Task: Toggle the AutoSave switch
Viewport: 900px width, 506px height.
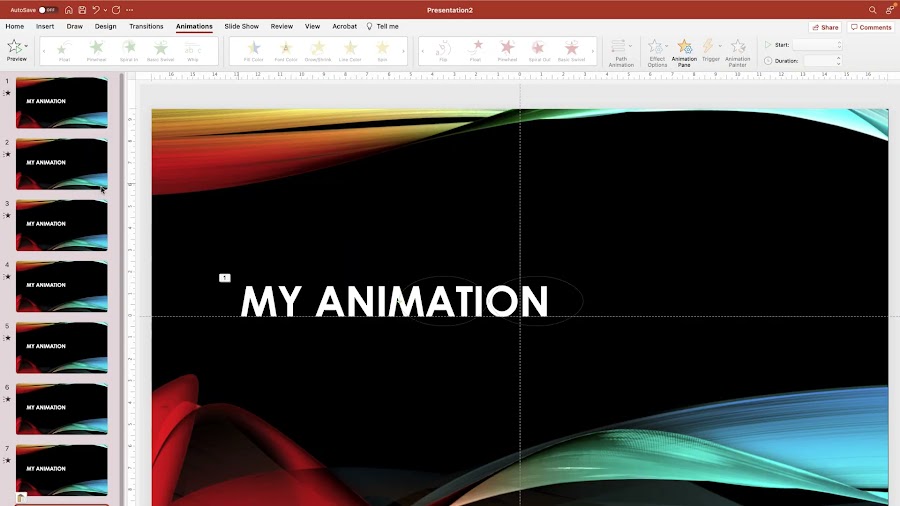Action: point(47,10)
